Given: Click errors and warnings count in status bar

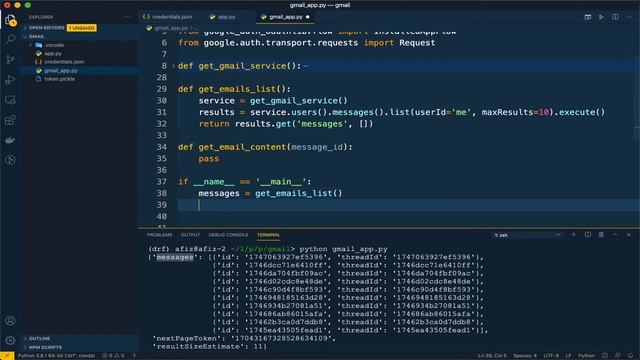Looking at the screenshot, I should point(113,356).
